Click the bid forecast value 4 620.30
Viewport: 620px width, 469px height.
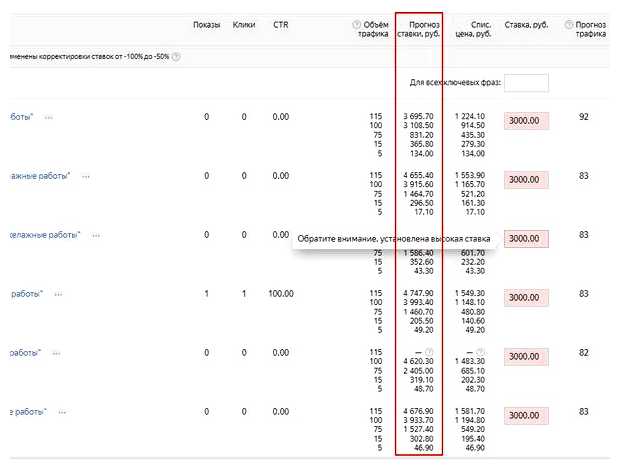(x=418, y=361)
